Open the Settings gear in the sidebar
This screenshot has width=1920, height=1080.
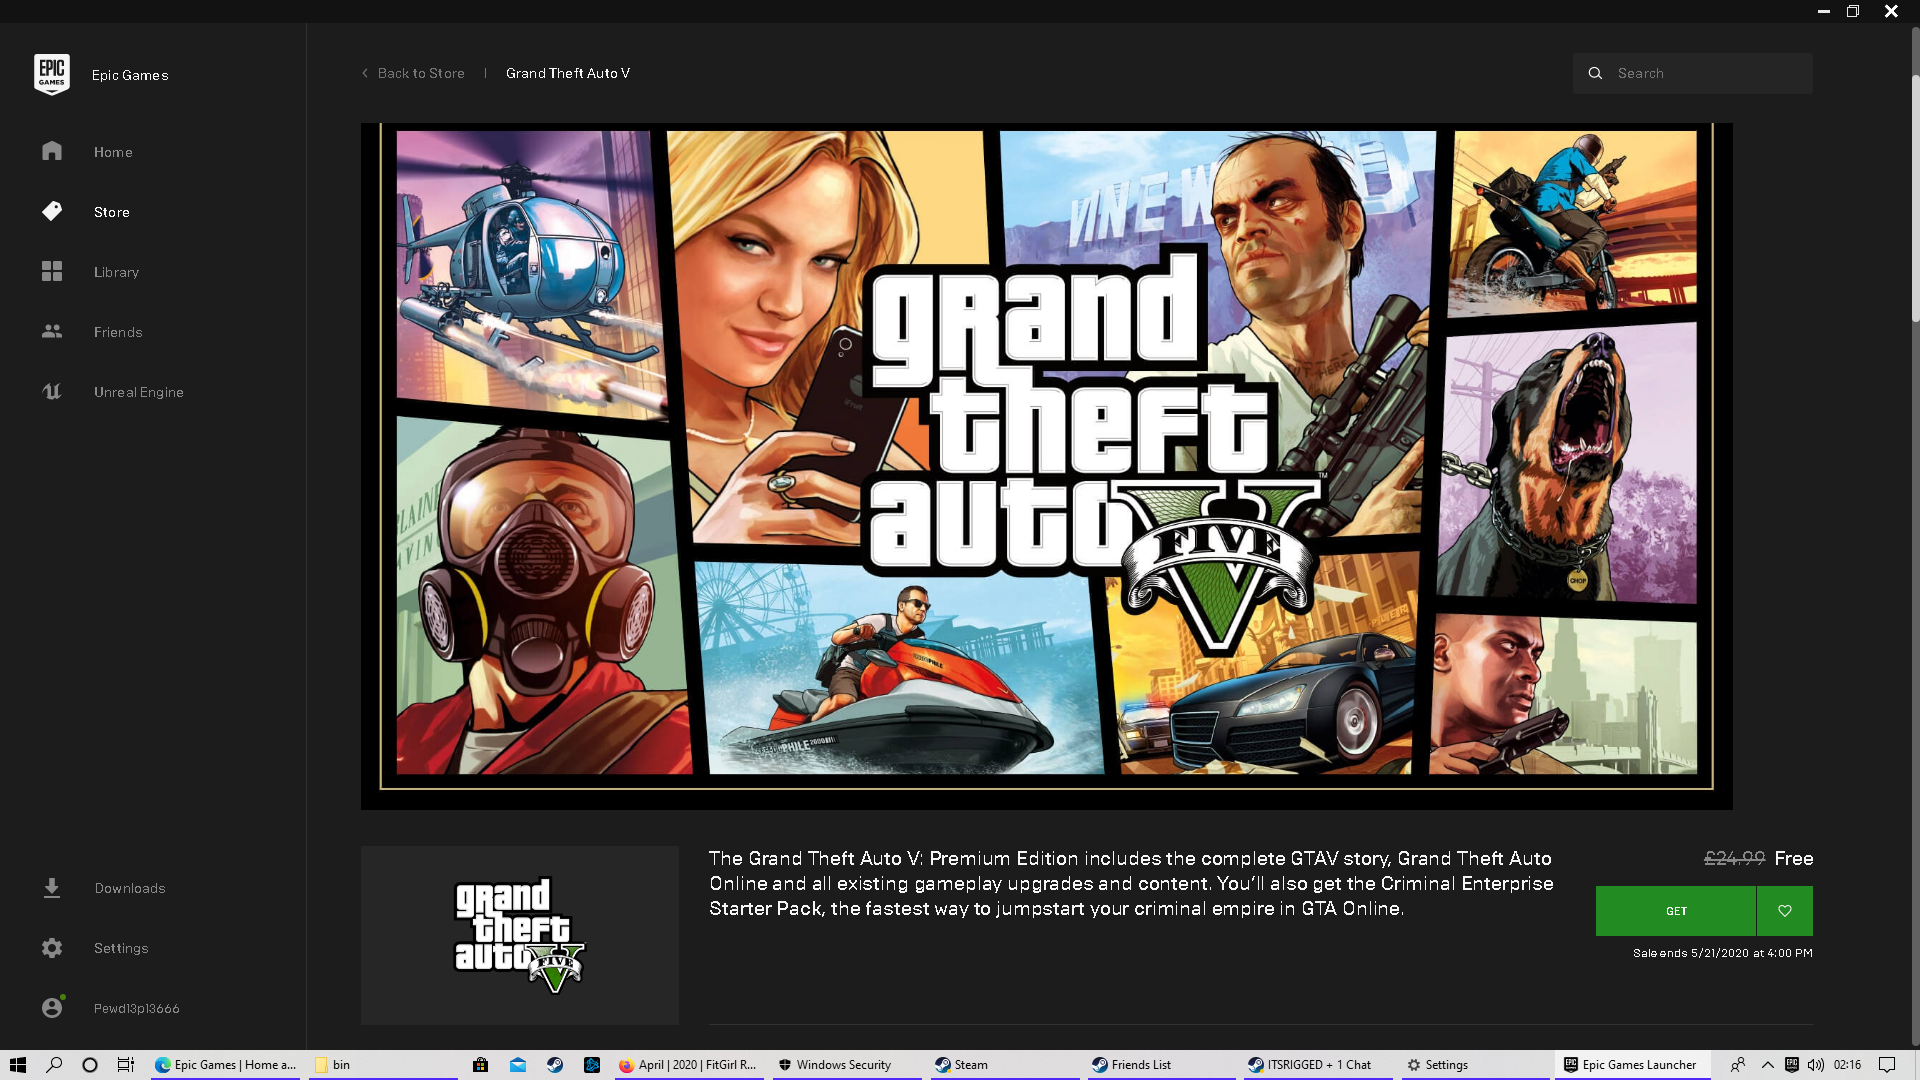pos(52,948)
